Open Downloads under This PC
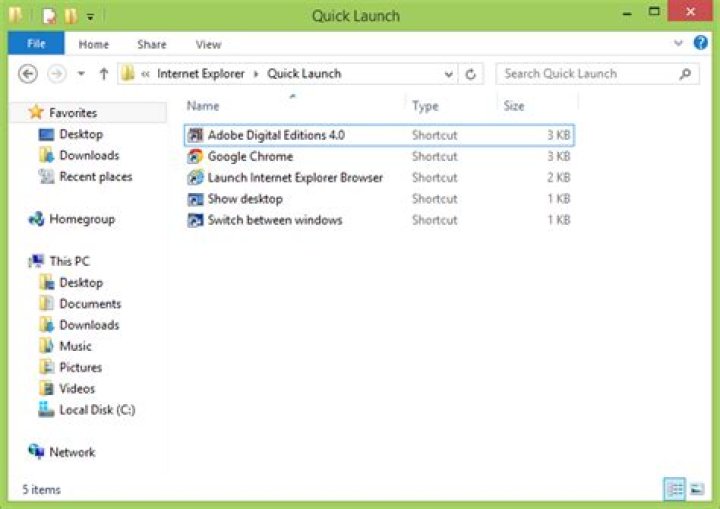This screenshot has width=720, height=509. click(90, 325)
